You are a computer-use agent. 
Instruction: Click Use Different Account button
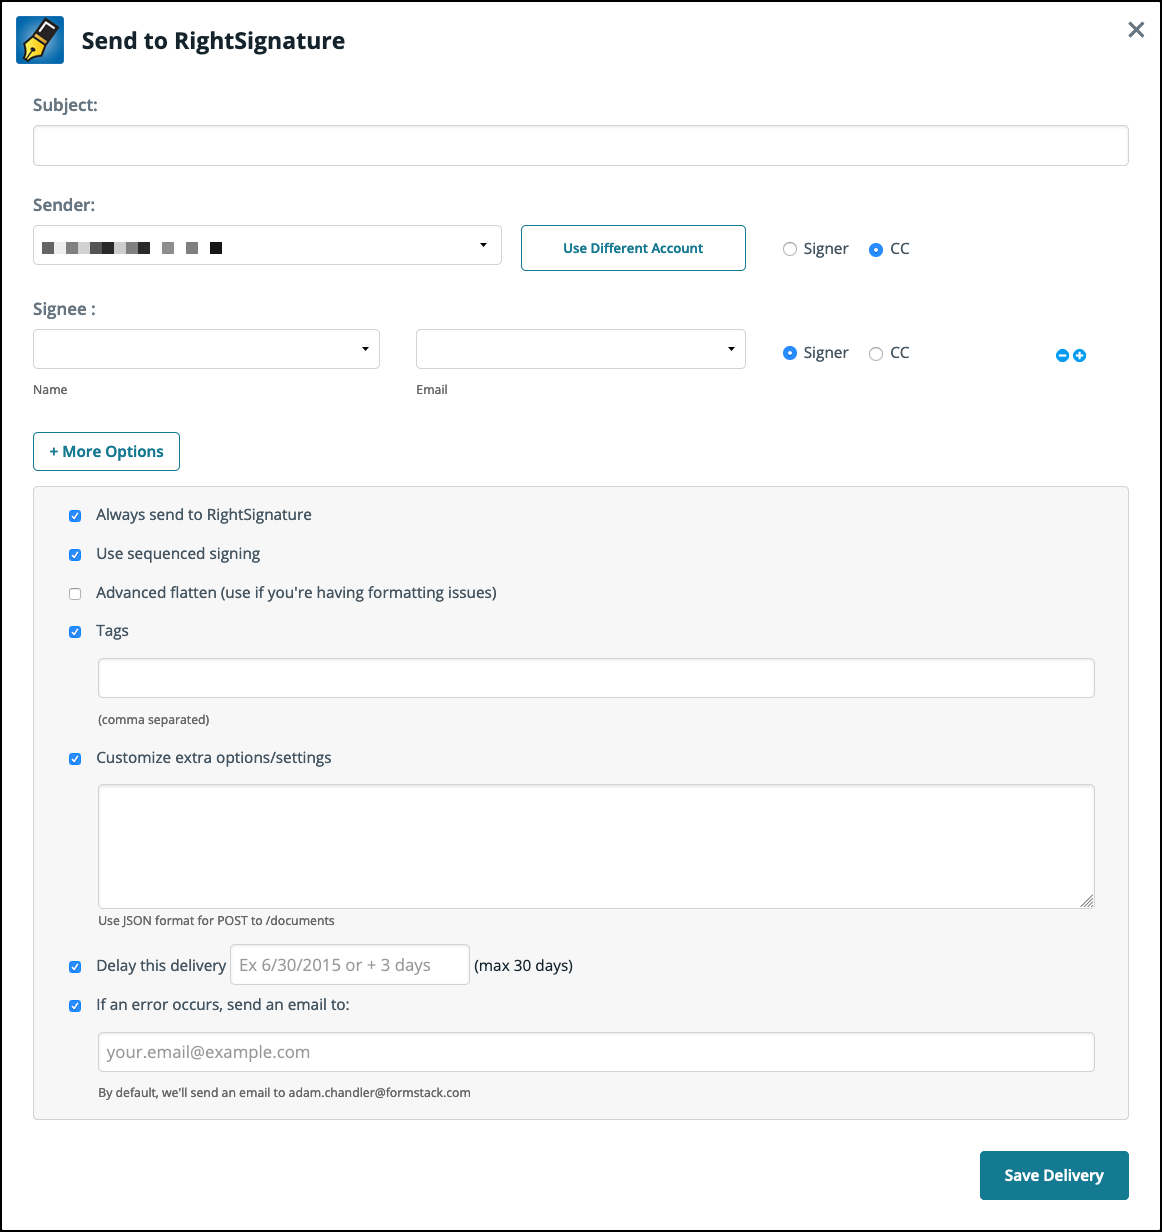tap(633, 248)
